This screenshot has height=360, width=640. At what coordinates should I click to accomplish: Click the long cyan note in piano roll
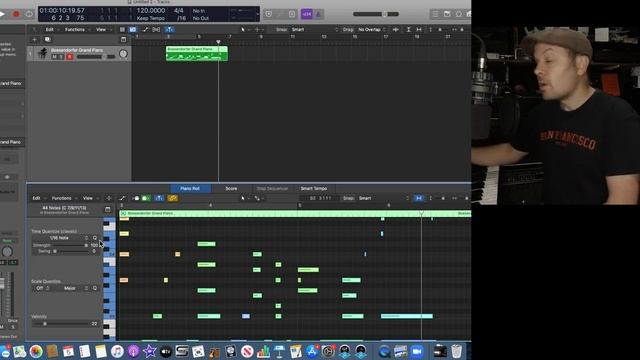(407, 316)
